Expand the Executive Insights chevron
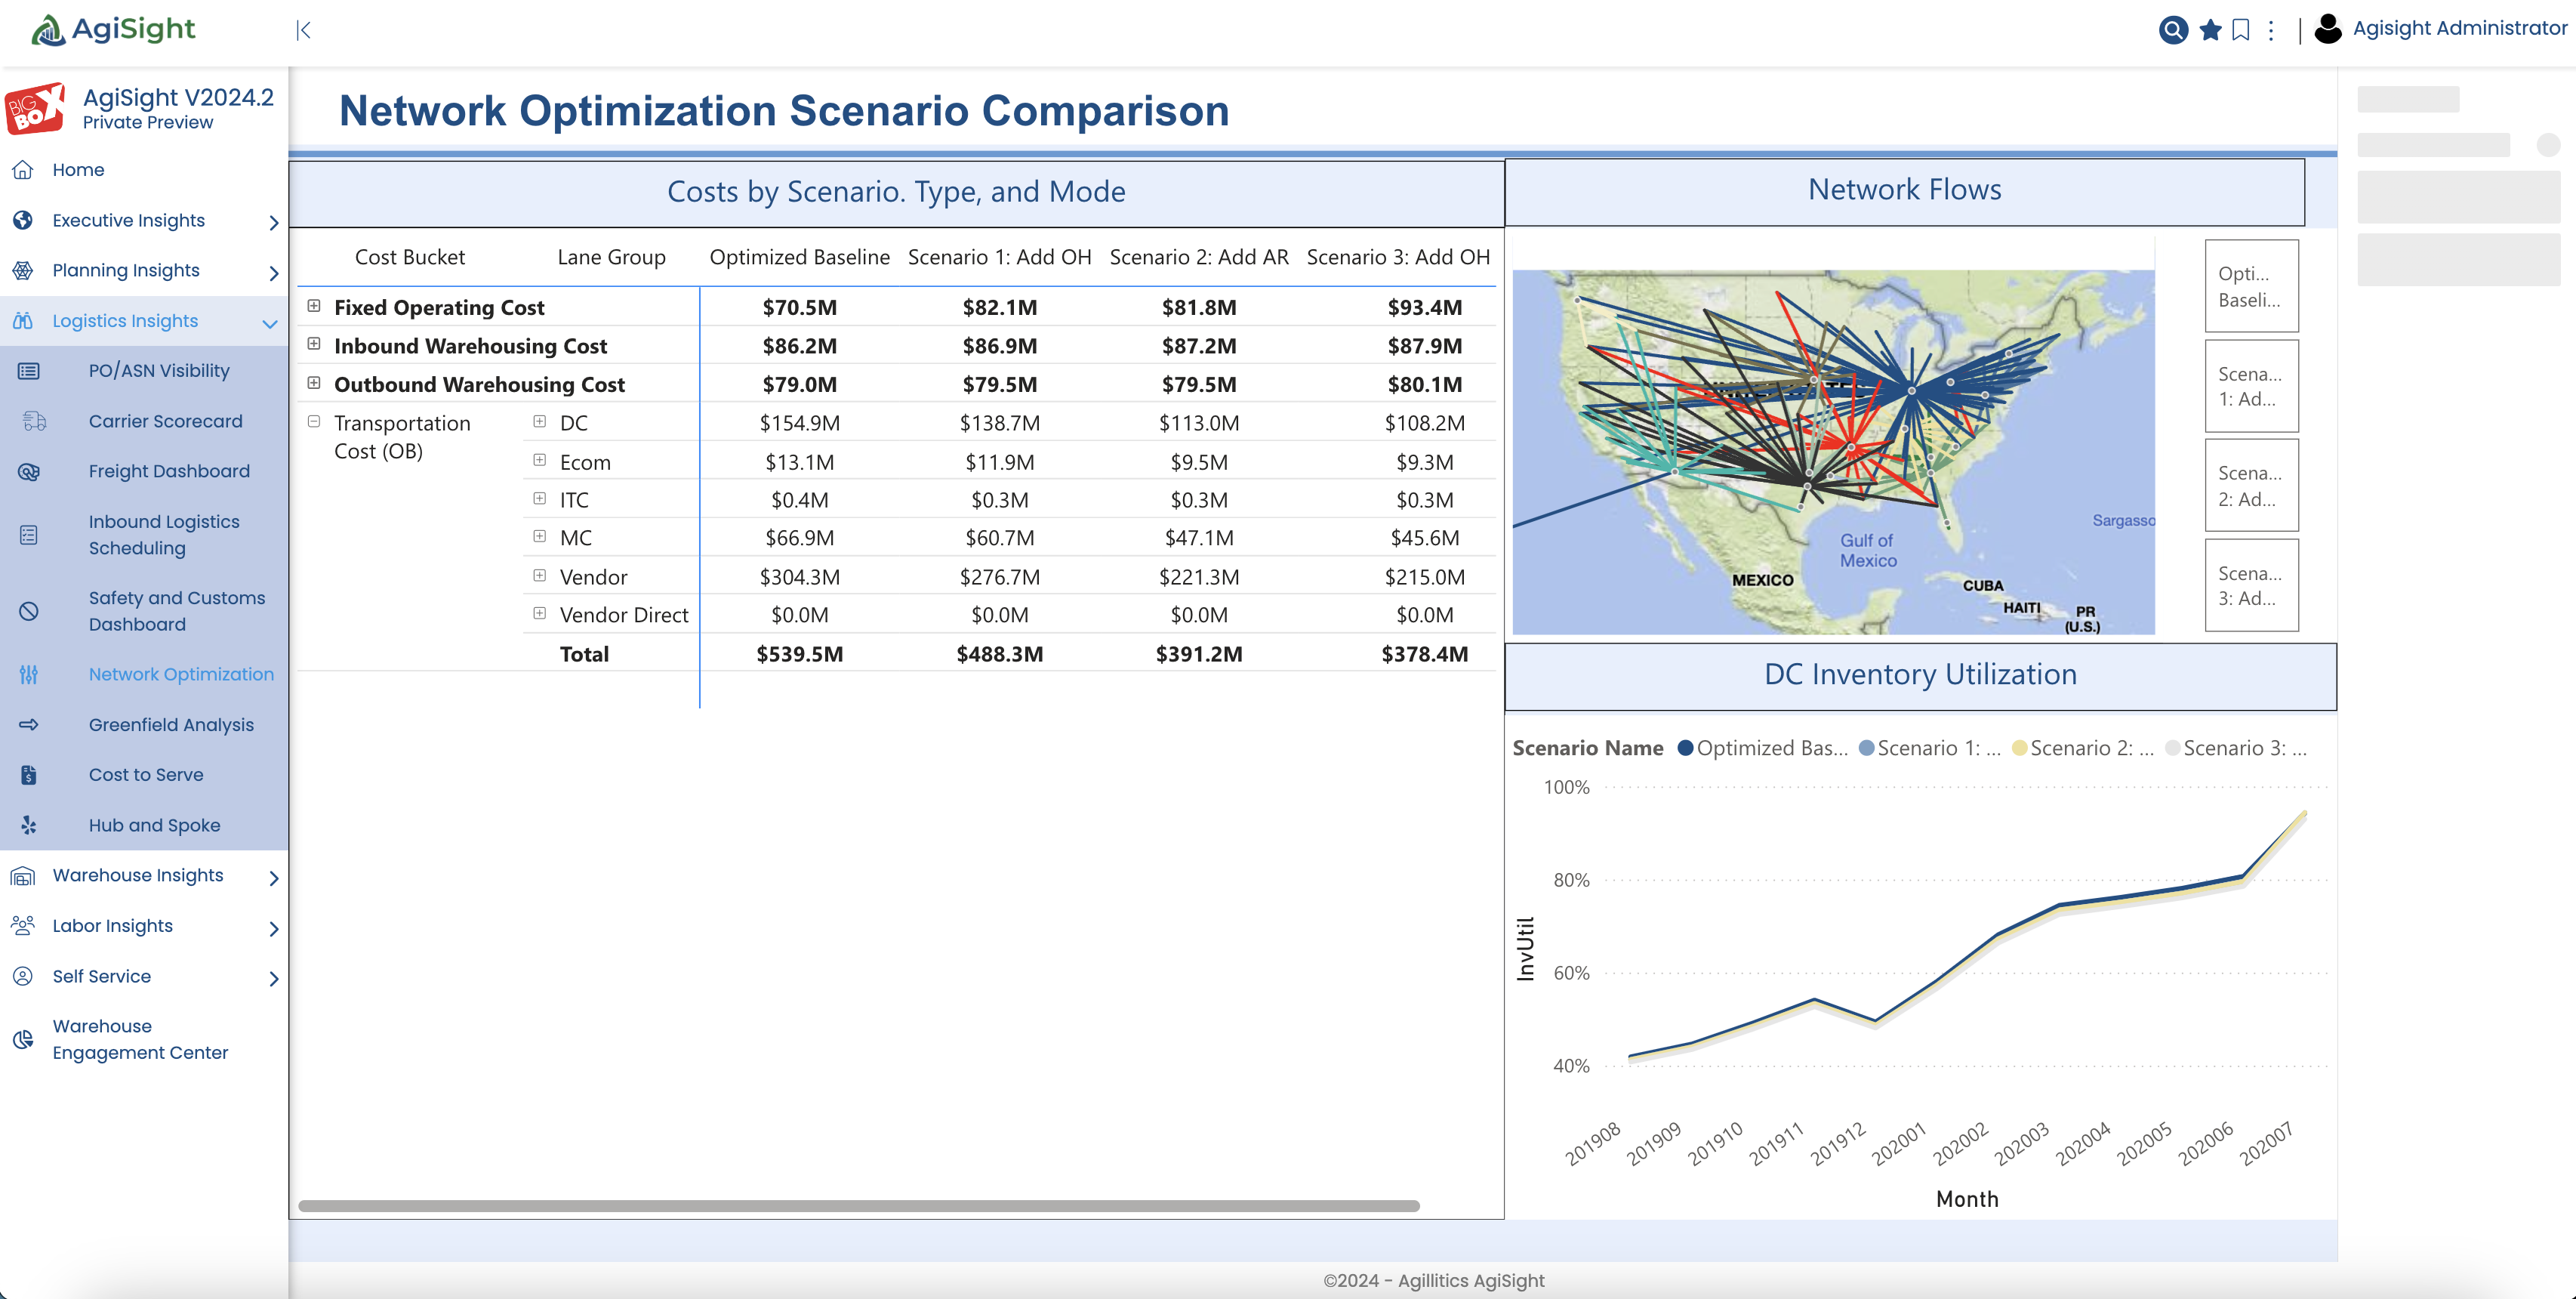The image size is (2576, 1299). (x=273, y=222)
